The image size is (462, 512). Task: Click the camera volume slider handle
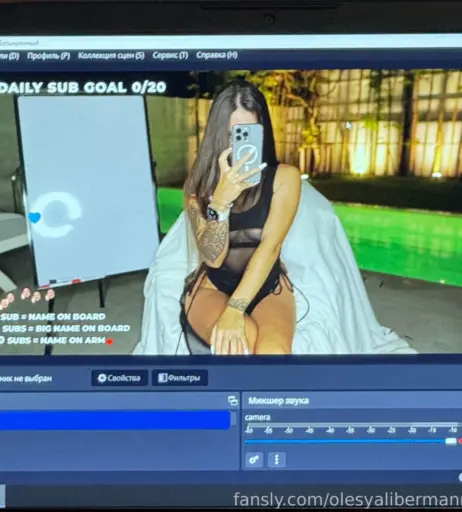(x=451, y=441)
